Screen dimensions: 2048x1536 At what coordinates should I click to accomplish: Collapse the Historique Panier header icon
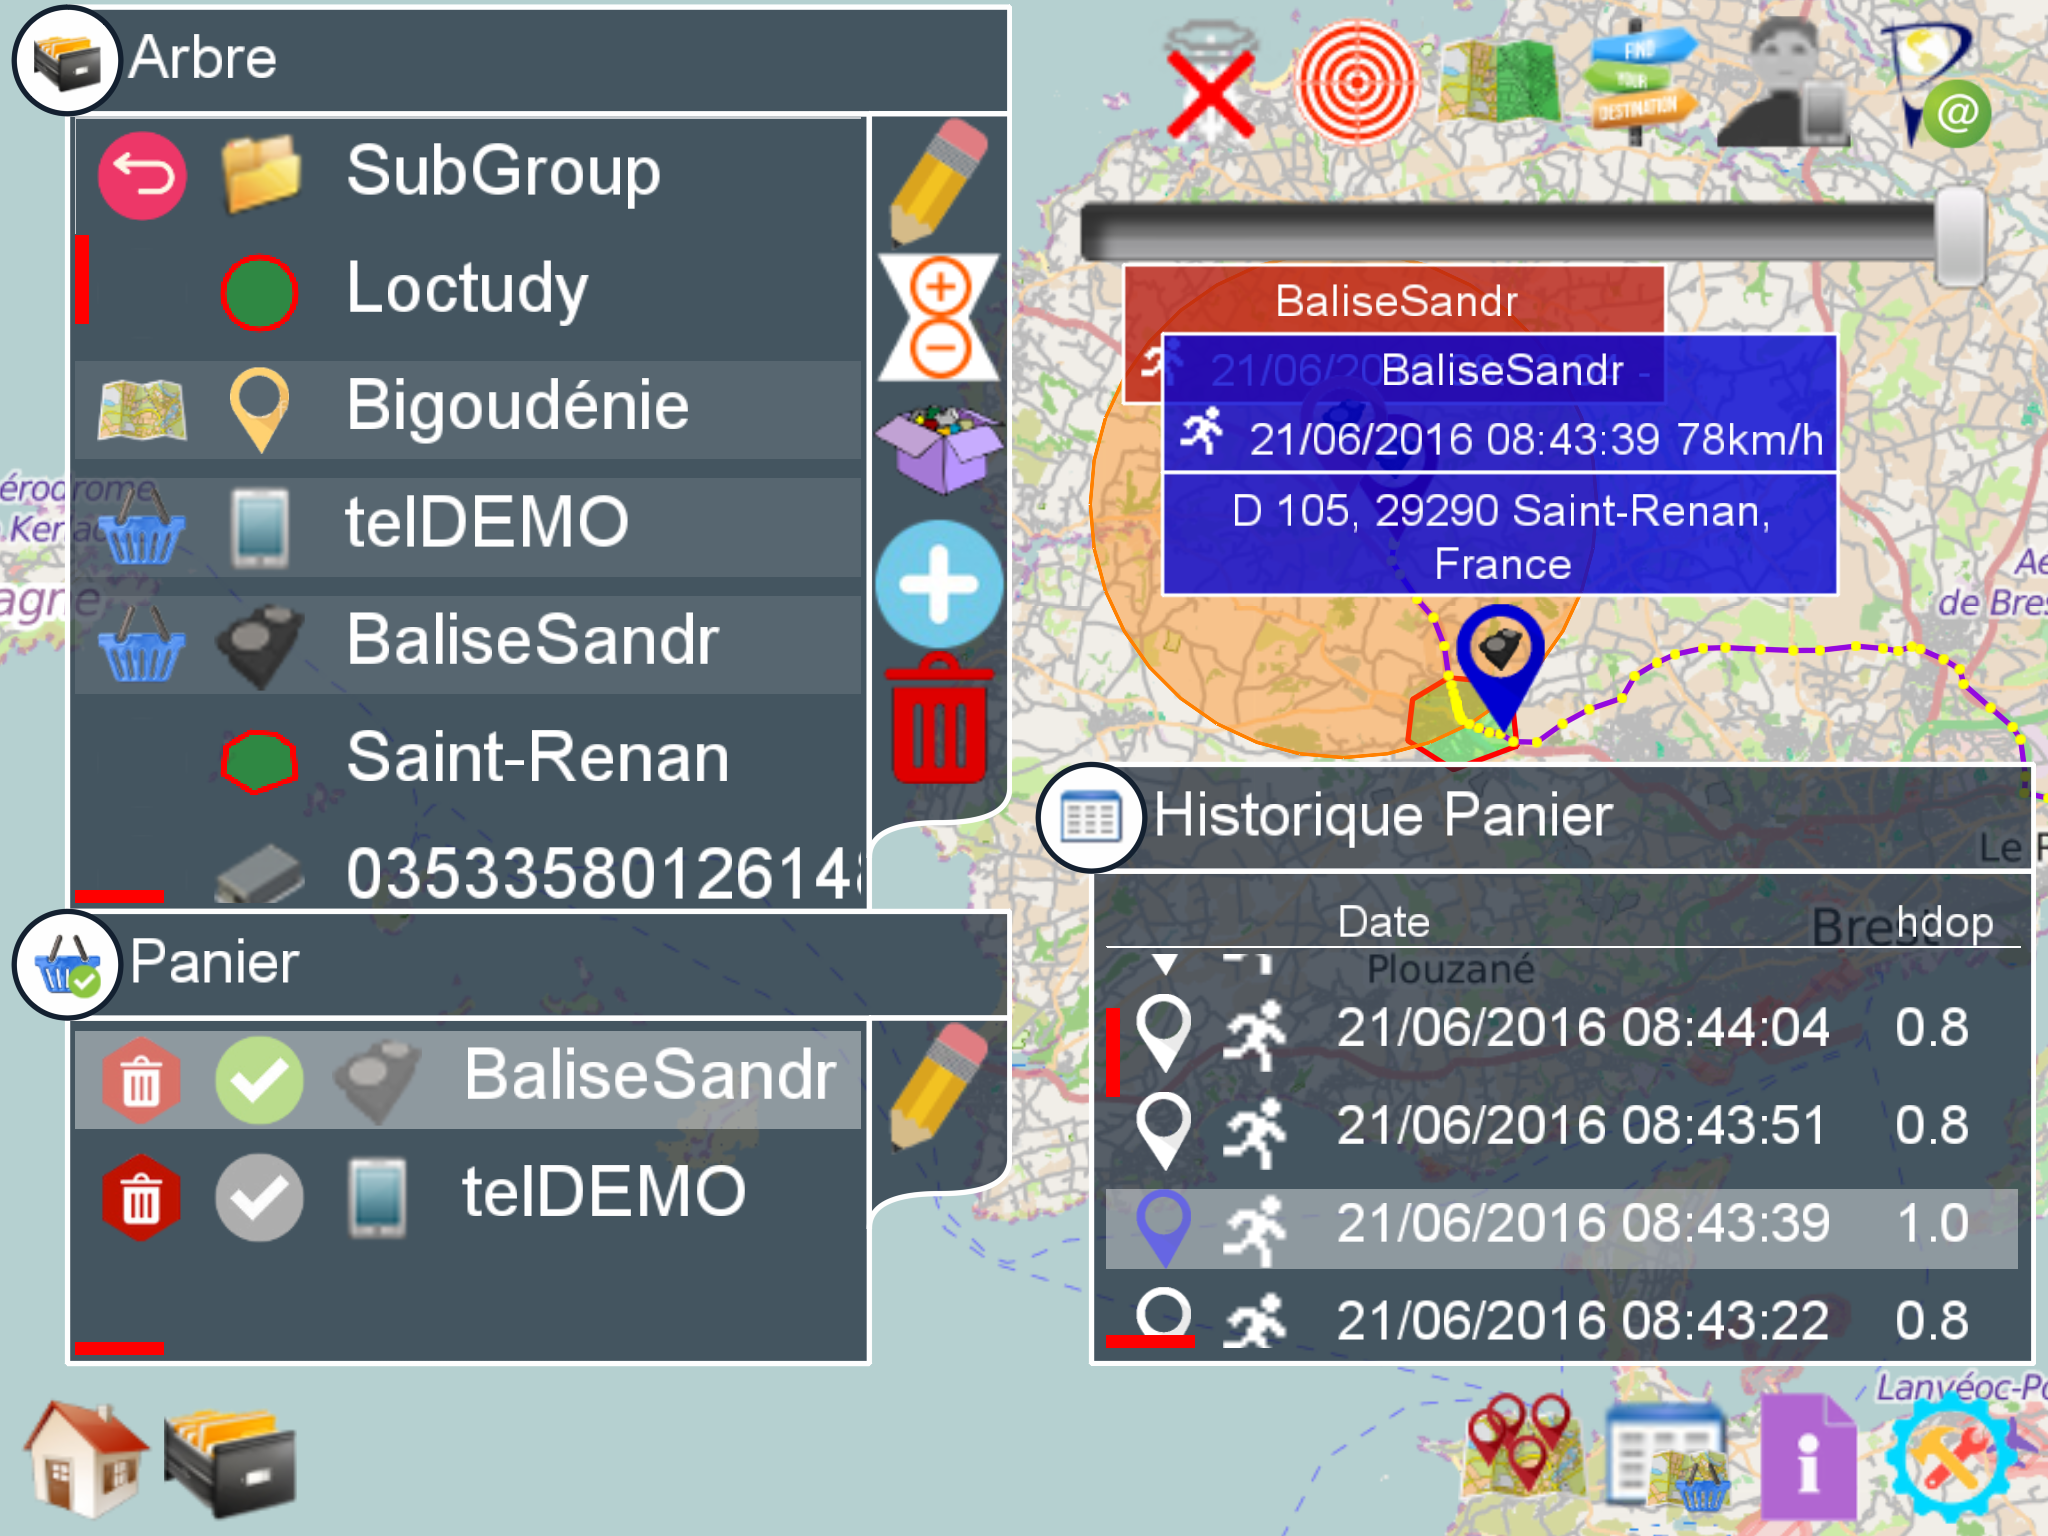coord(1091,817)
